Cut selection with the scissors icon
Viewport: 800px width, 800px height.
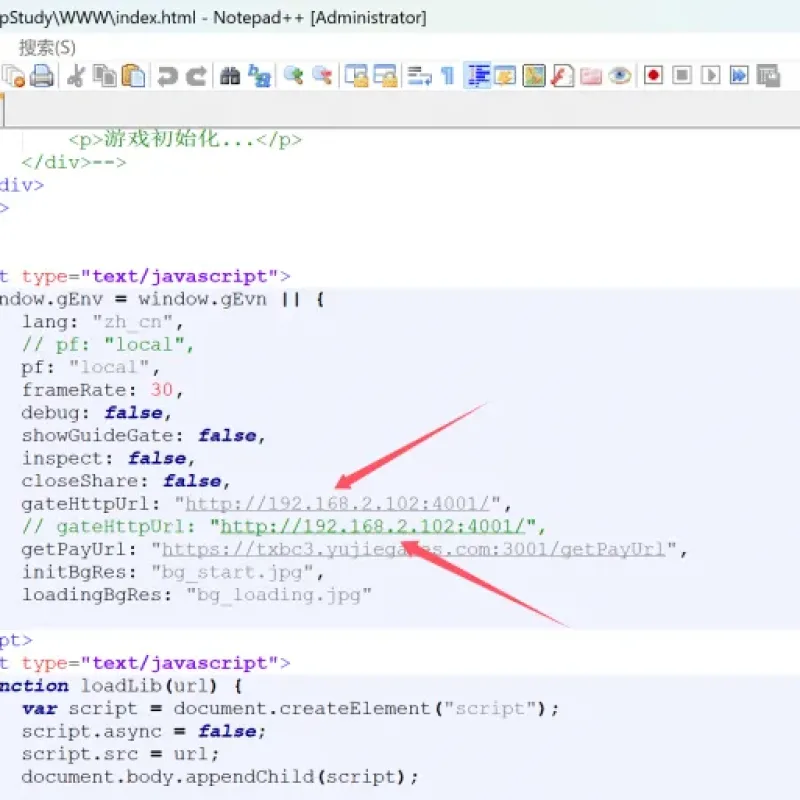(x=76, y=76)
